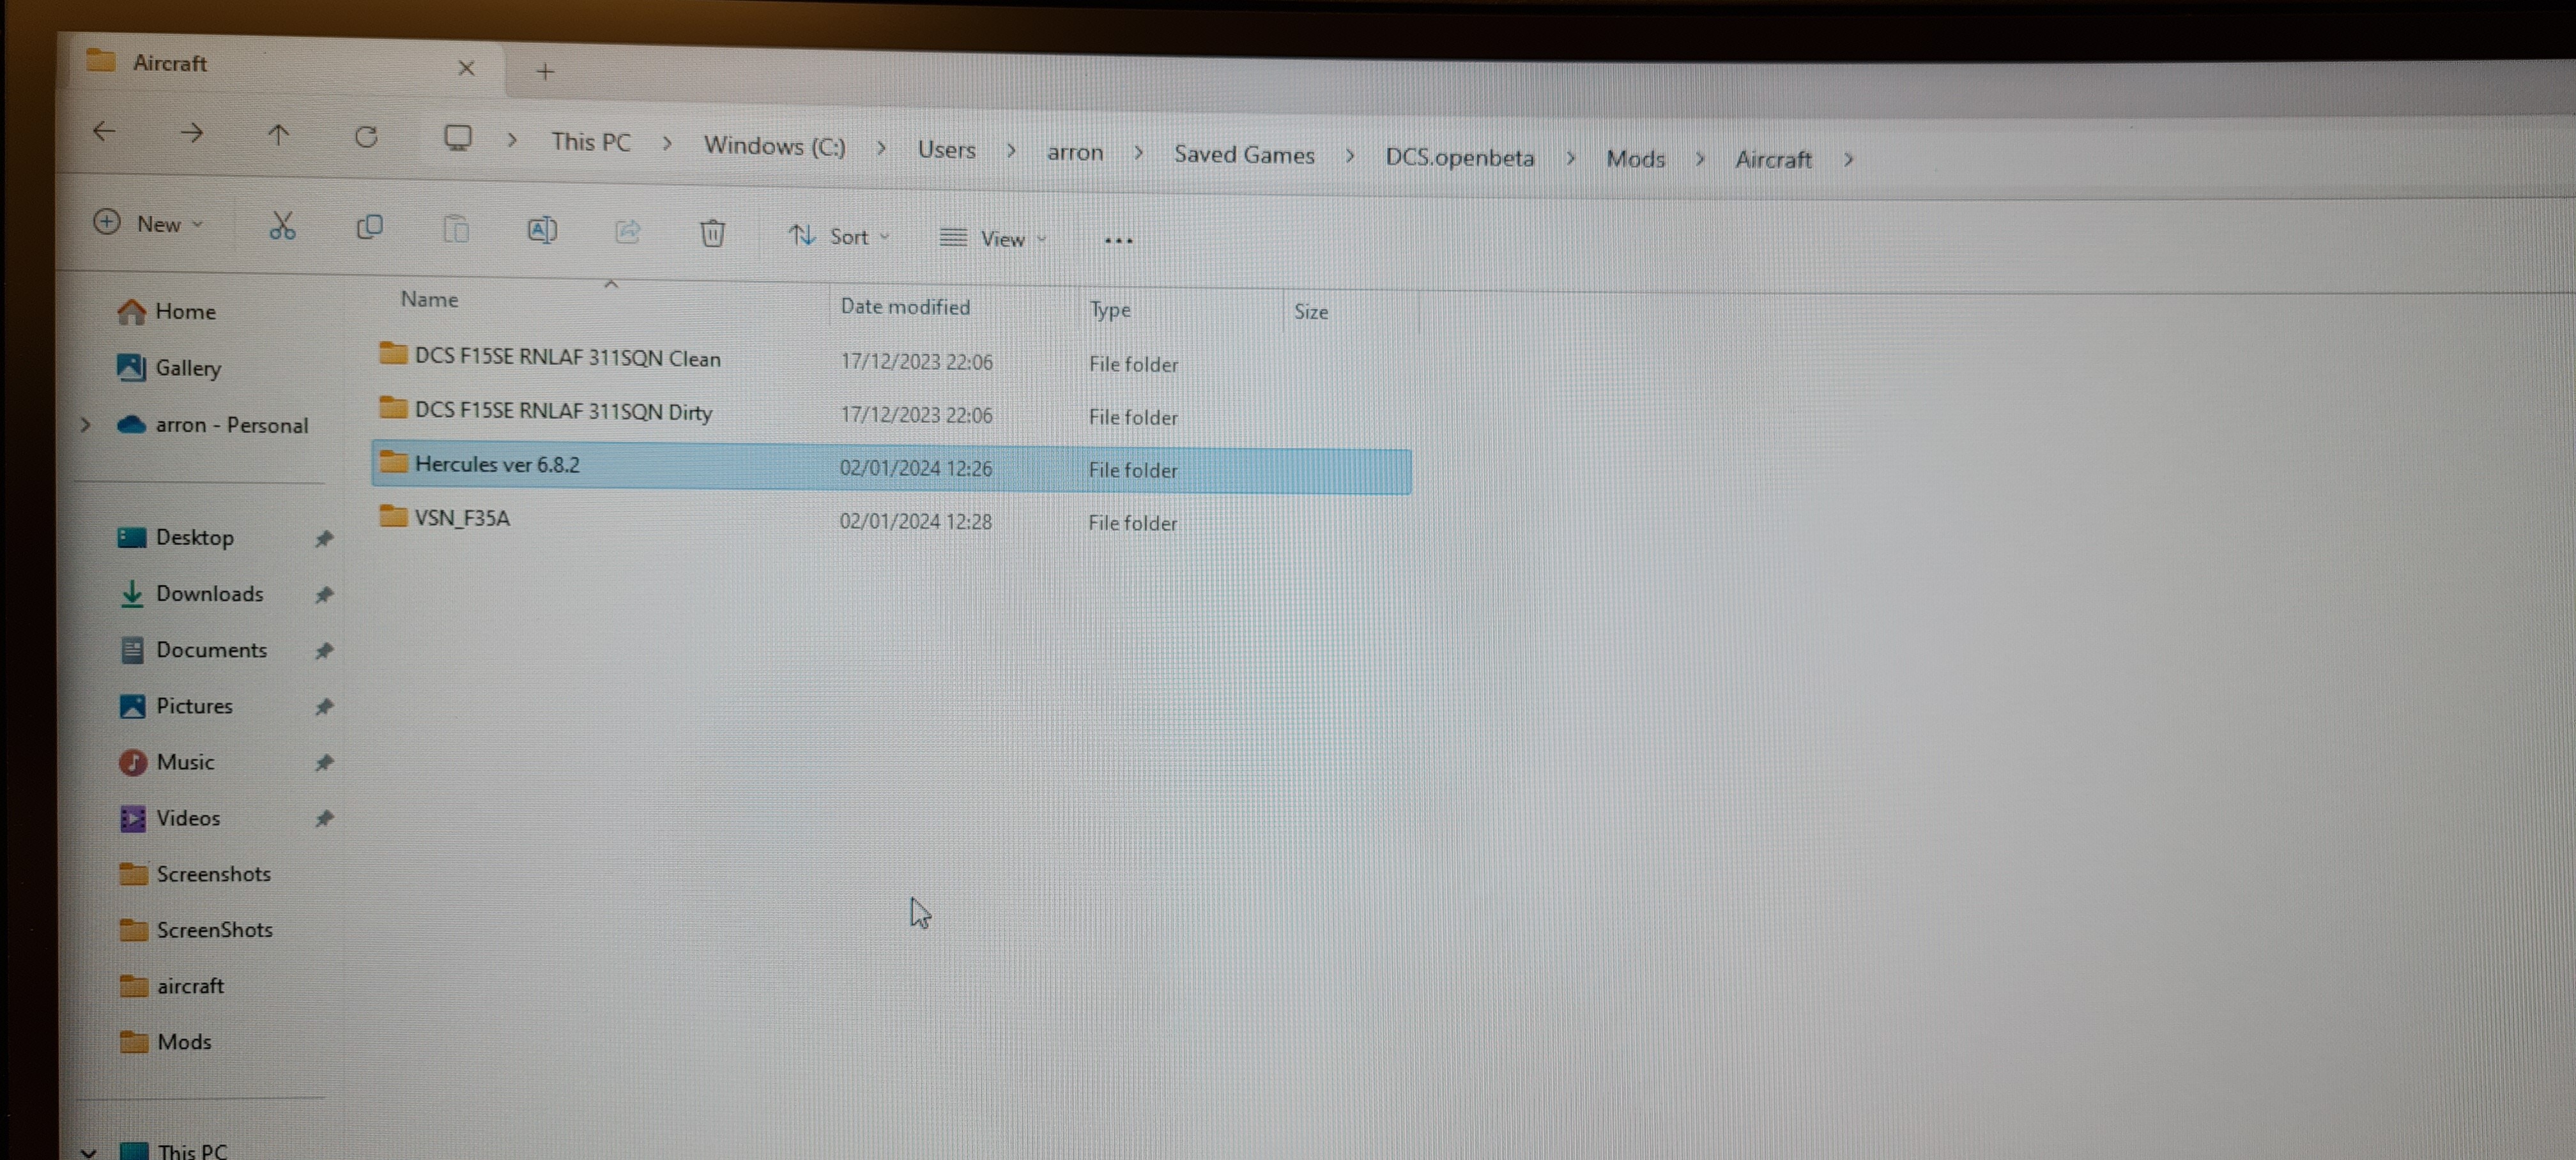Add a new tab with plus button
This screenshot has height=1160, width=2576.
[545, 71]
